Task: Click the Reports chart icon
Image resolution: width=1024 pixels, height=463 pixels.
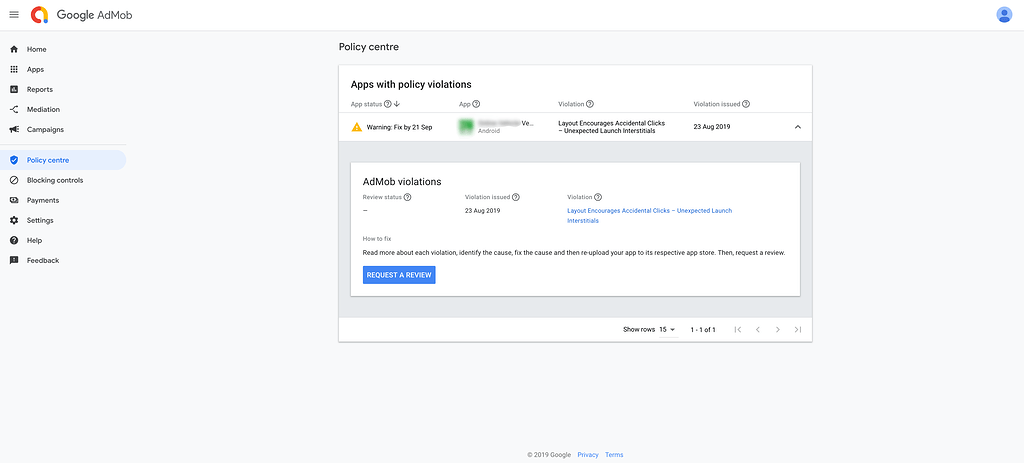Action: click(14, 89)
